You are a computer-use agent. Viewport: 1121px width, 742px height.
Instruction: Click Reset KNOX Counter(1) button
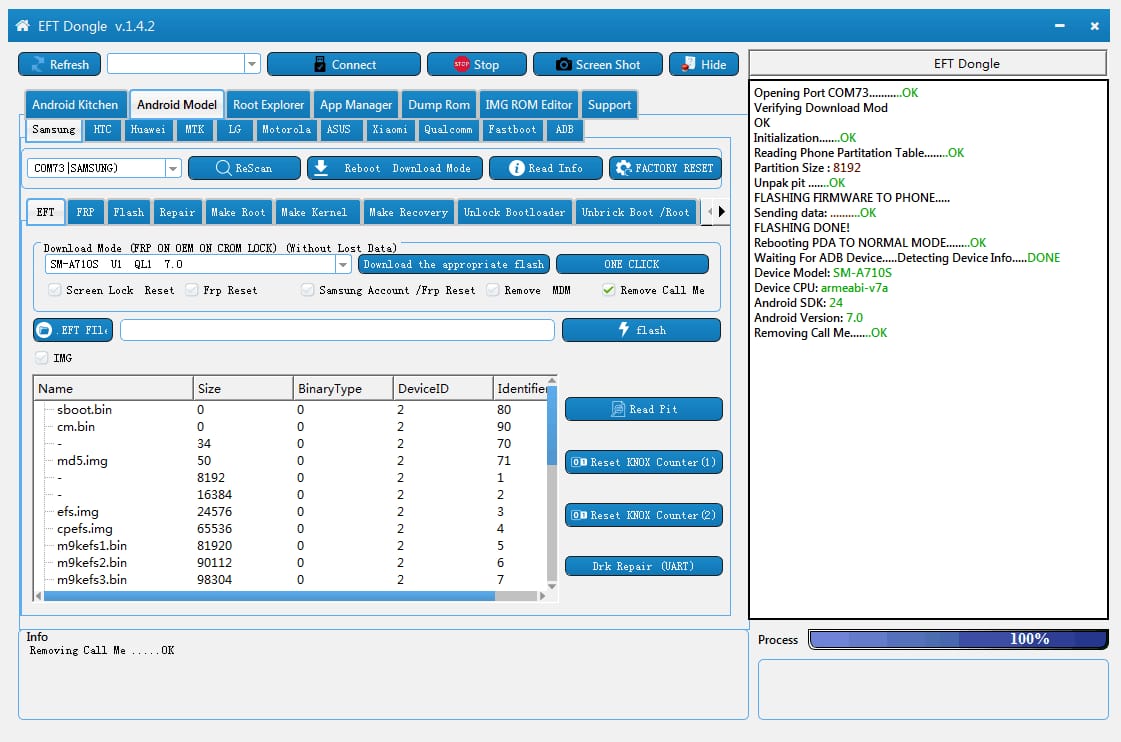643,462
